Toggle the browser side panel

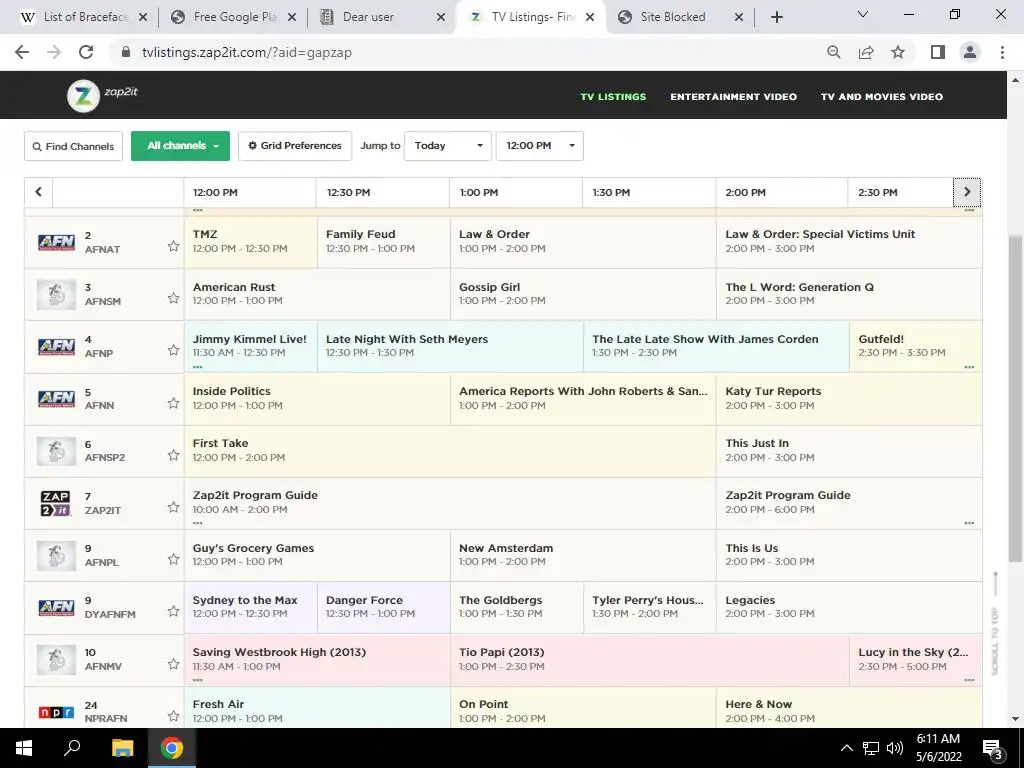click(x=938, y=52)
